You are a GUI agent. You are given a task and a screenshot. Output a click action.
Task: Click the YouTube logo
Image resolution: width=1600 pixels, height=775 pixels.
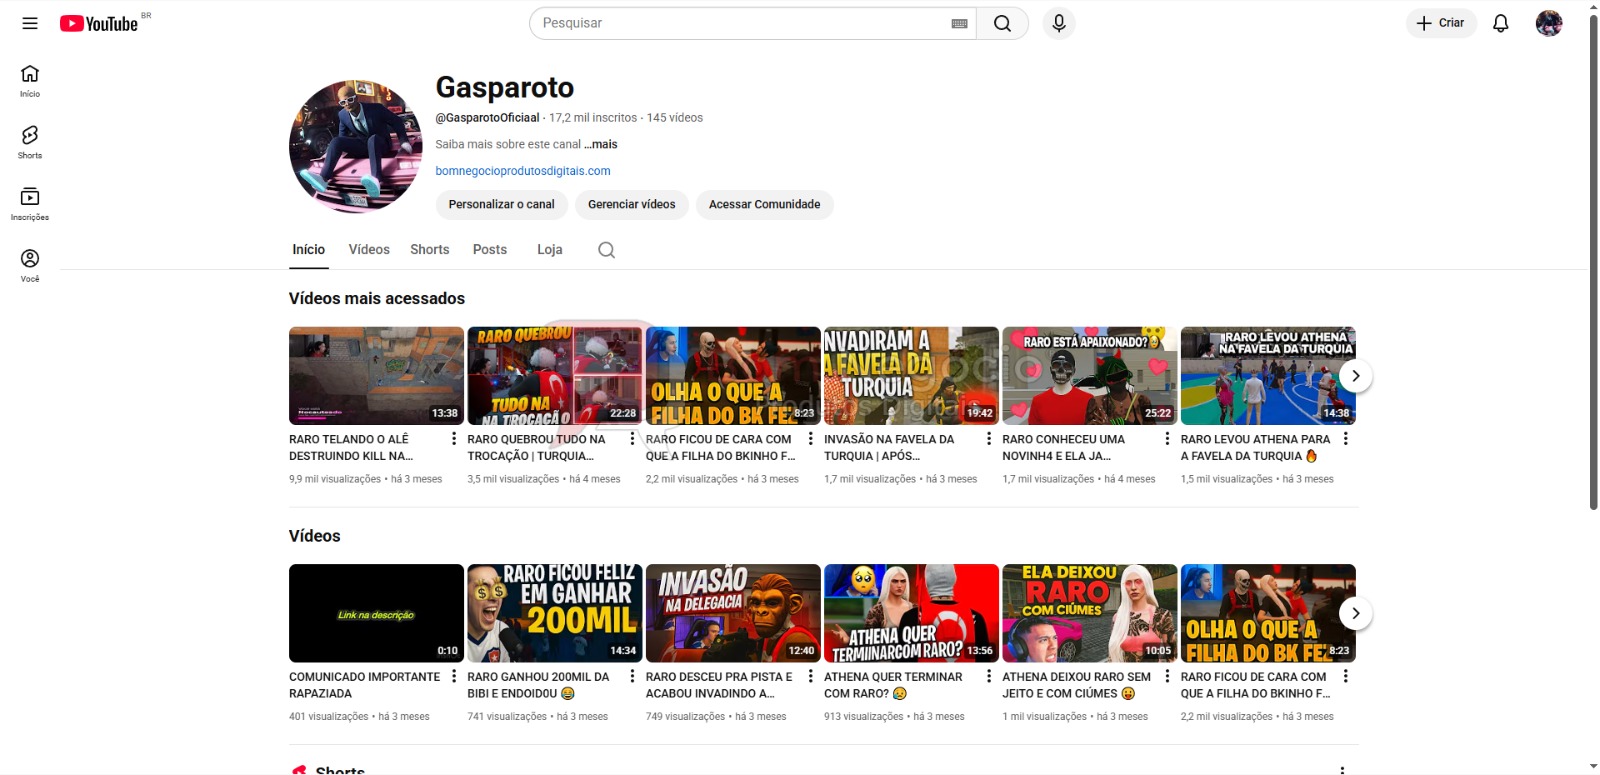pos(98,23)
